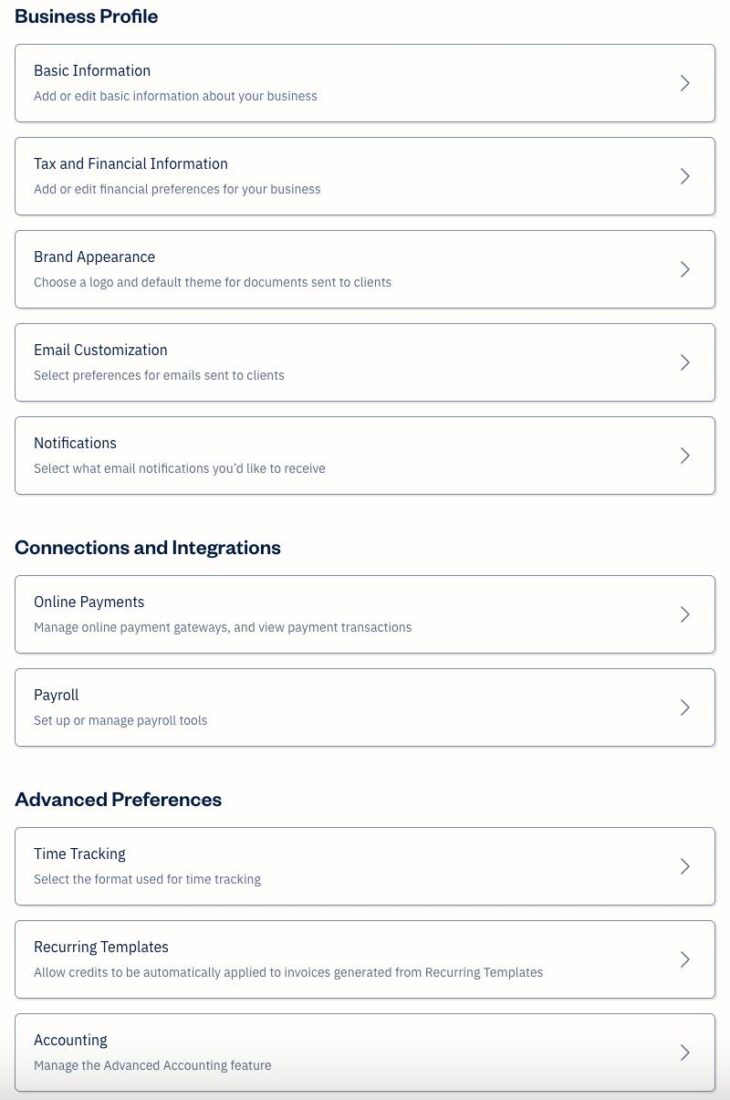
Task: Expand the Online Payments chevron
Action: coord(686,614)
